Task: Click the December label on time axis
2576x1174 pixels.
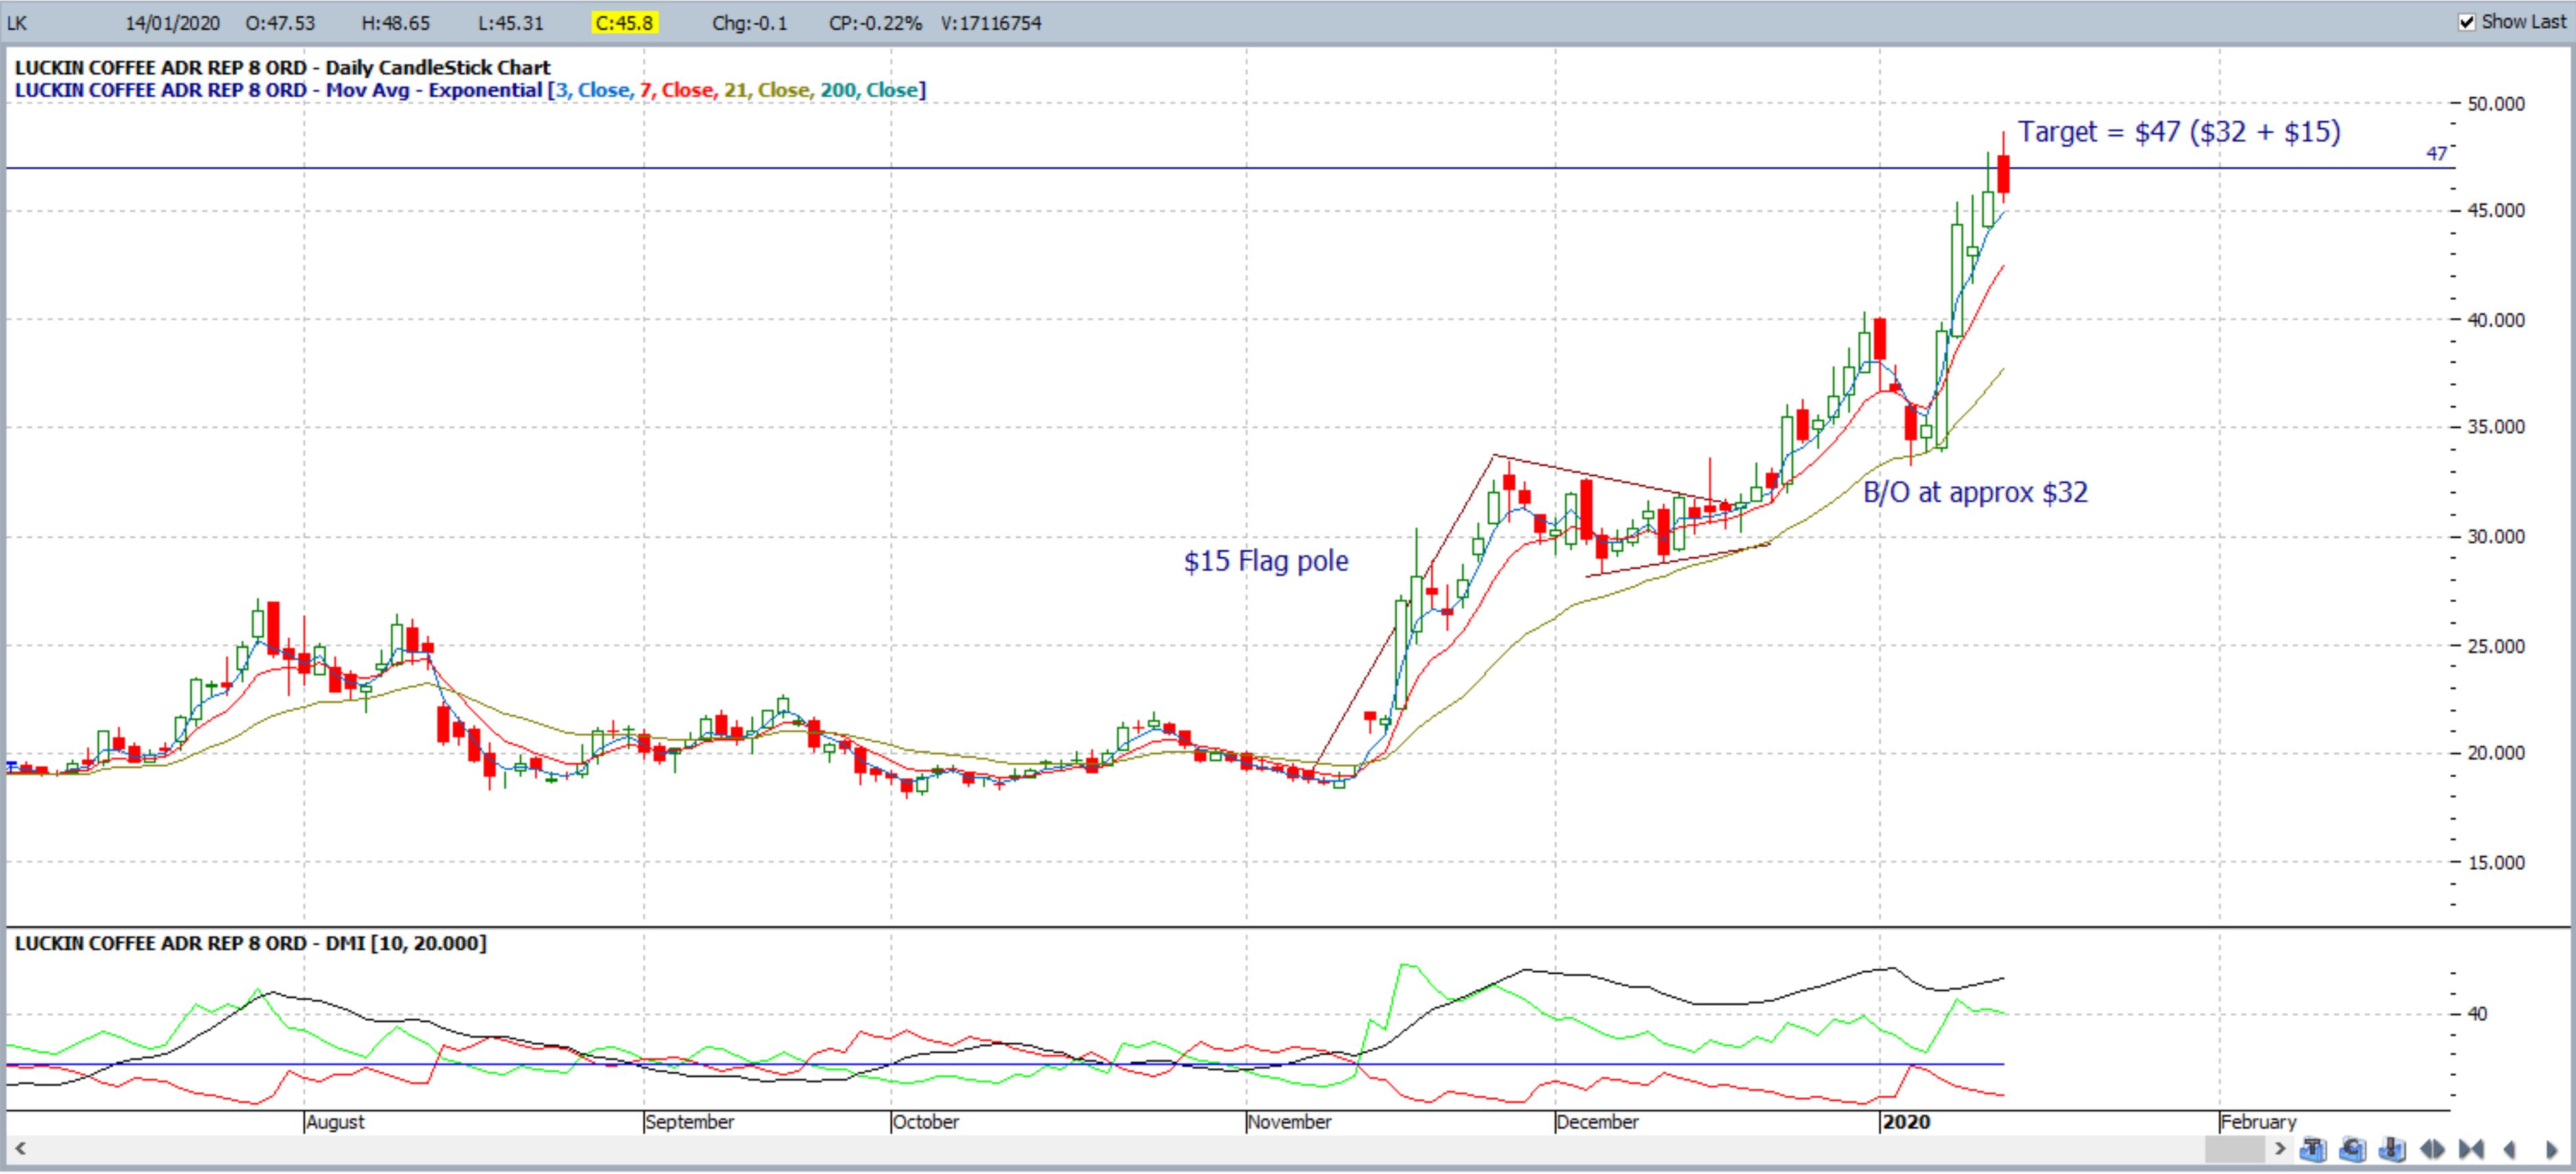Action: click(1598, 1122)
